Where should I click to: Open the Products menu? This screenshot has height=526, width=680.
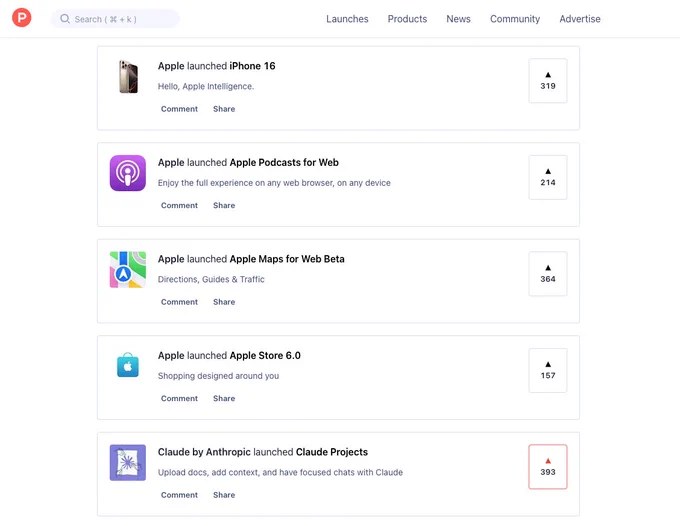click(x=407, y=19)
